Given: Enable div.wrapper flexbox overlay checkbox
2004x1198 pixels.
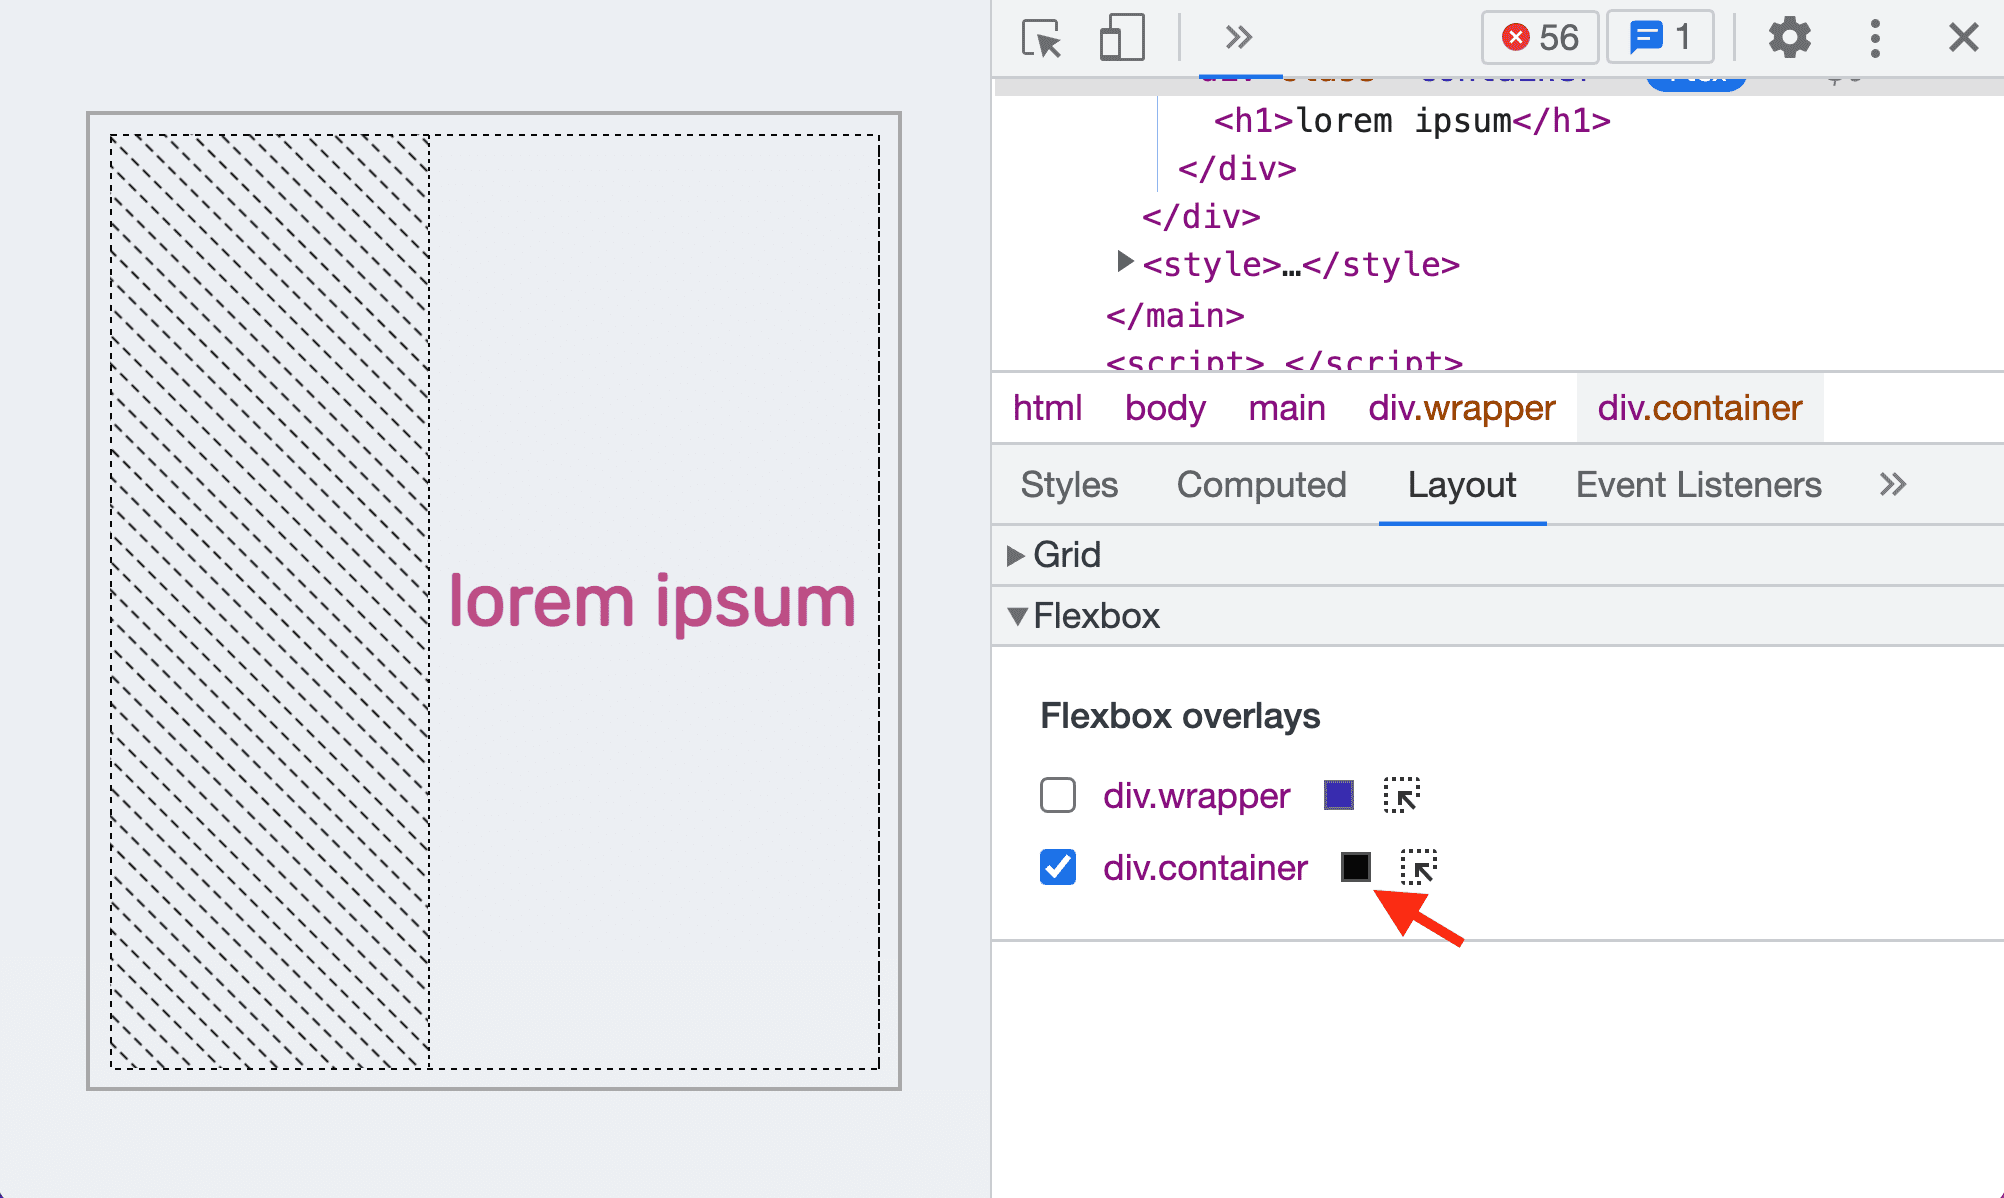Looking at the screenshot, I should pyautogui.click(x=1058, y=794).
